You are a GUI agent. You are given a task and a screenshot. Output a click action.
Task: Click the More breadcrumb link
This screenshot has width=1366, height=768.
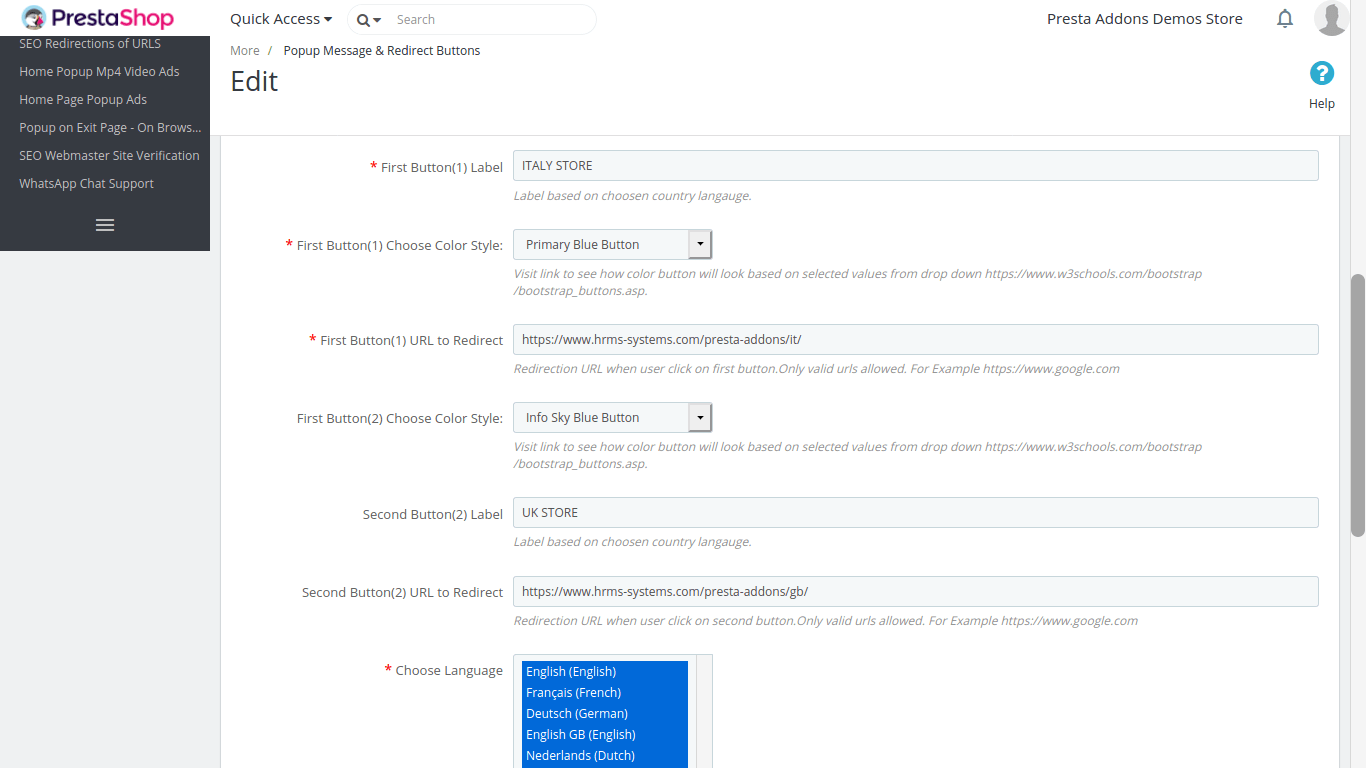(244, 51)
